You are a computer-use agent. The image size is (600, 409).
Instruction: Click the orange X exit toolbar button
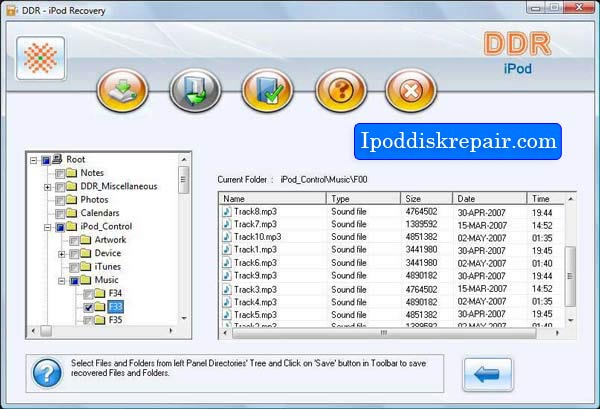click(x=411, y=91)
